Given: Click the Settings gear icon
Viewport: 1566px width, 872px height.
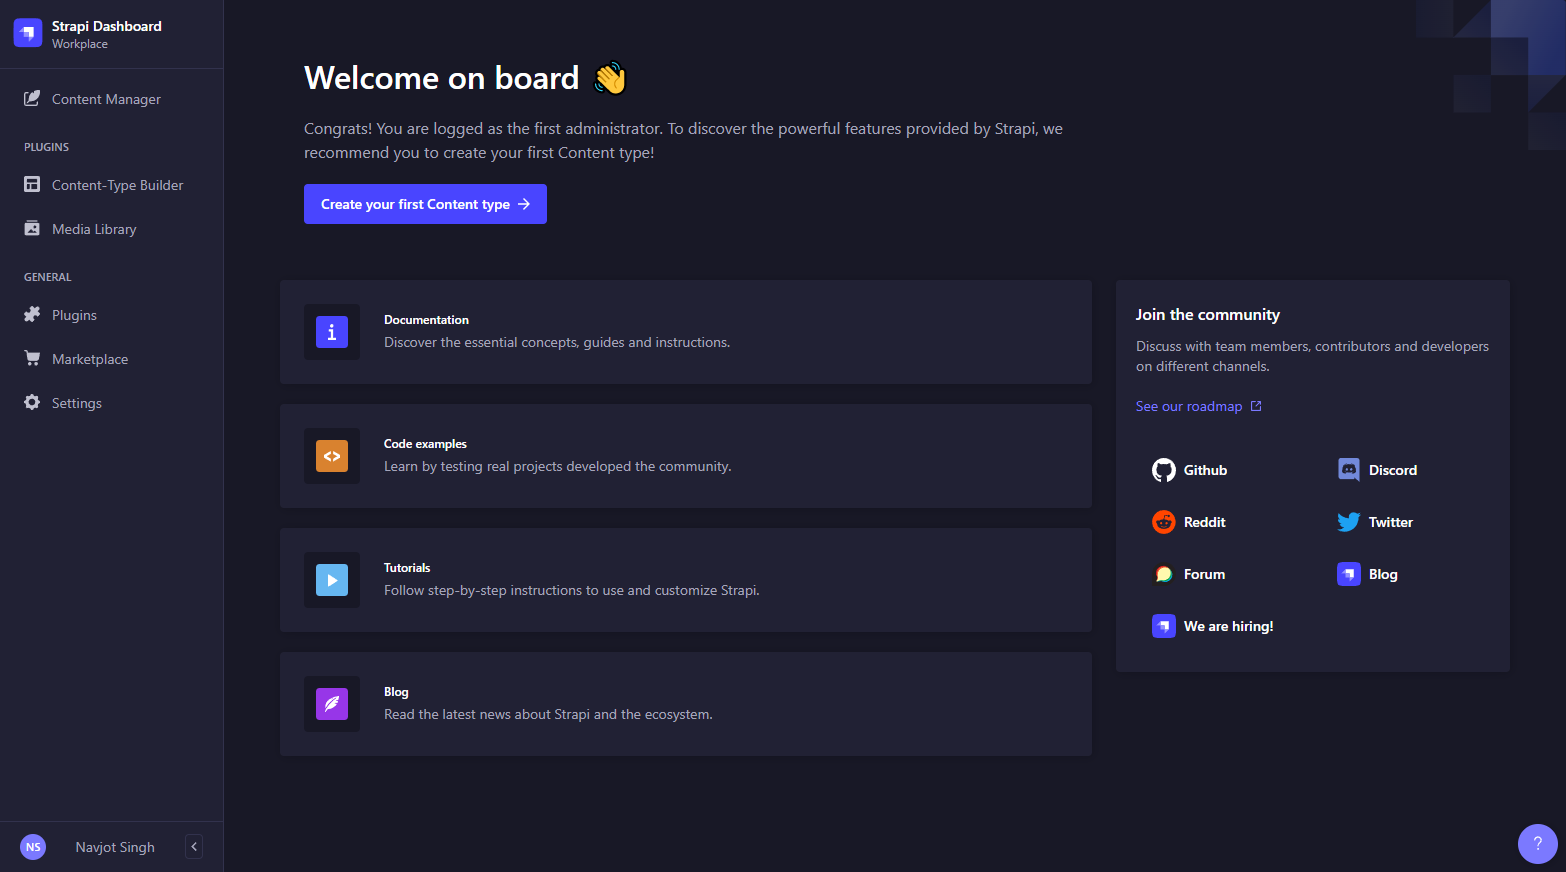Looking at the screenshot, I should tap(32, 402).
